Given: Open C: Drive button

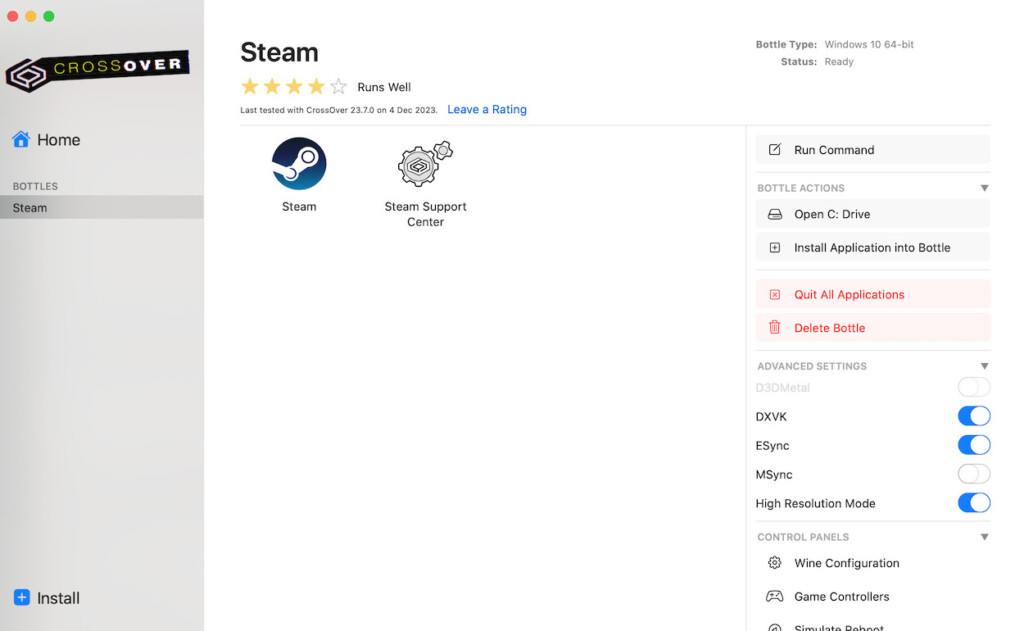Looking at the screenshot, I should coord(872,214).
